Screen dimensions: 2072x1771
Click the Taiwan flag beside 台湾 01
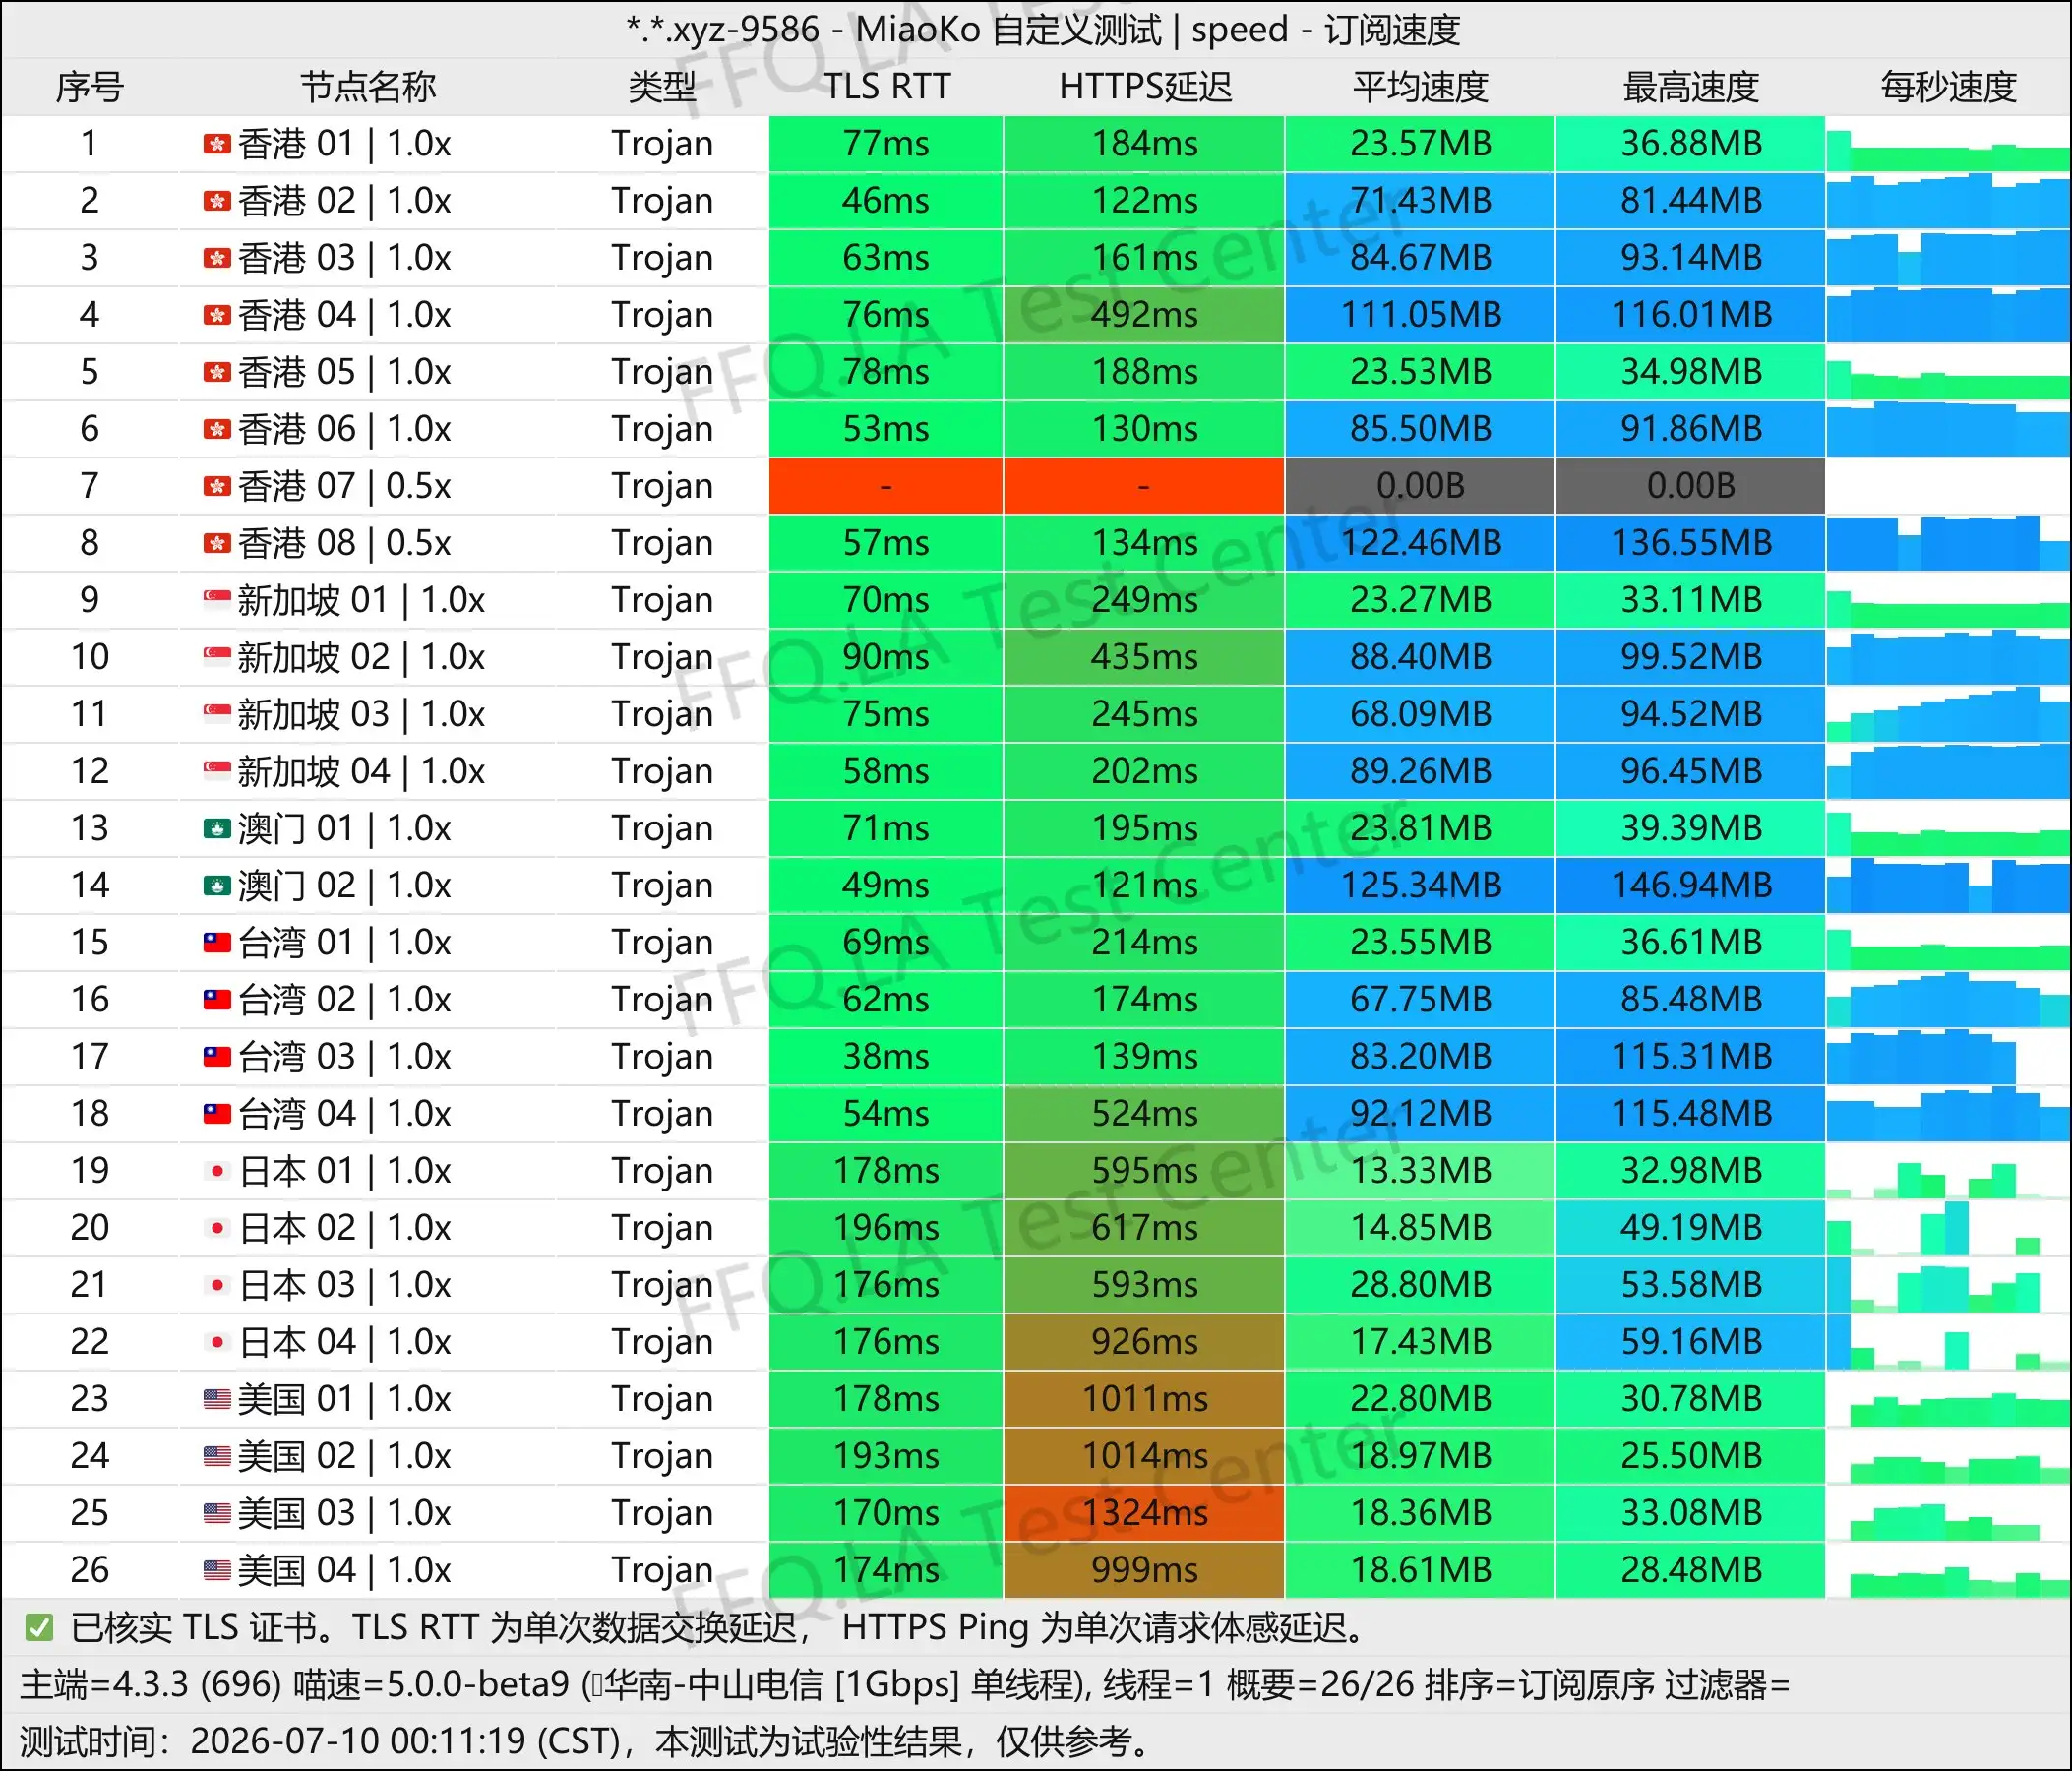coord(217,942)
